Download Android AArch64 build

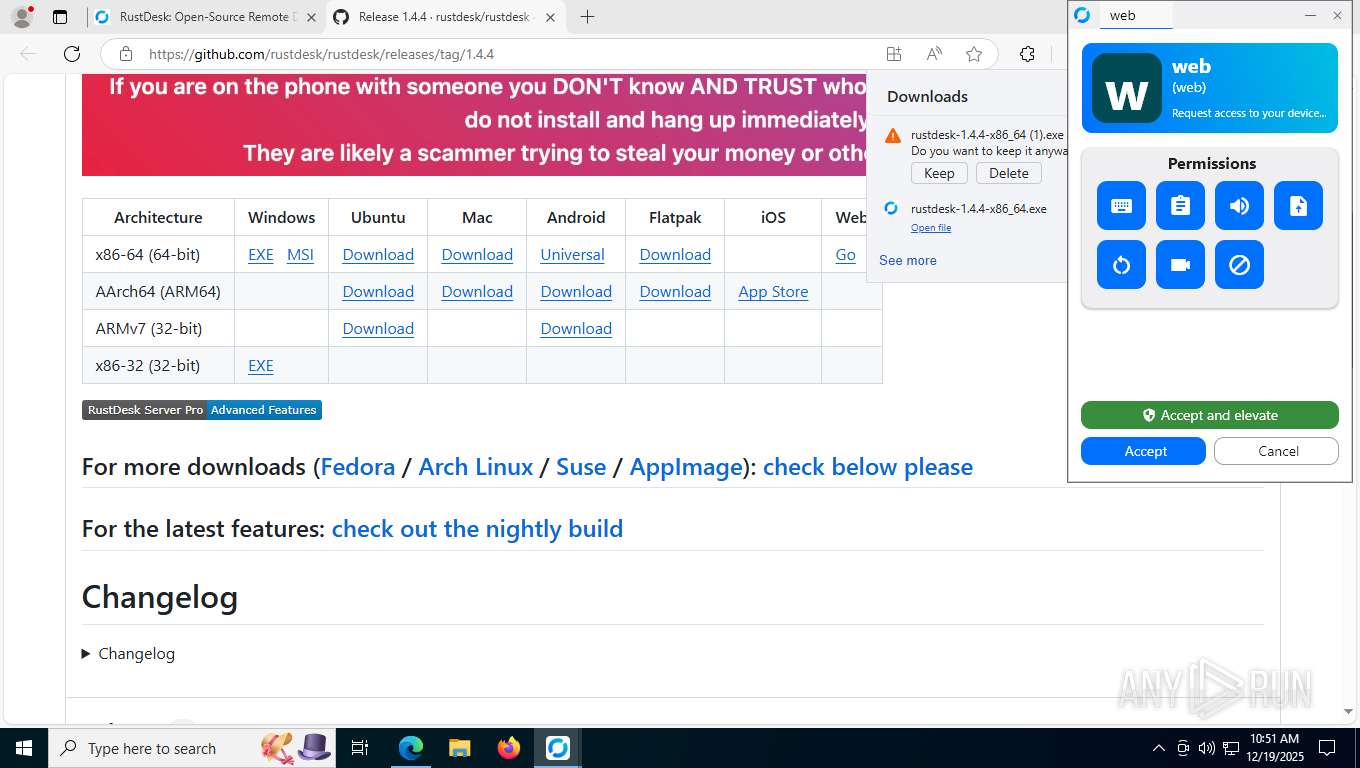pos(576,292)
